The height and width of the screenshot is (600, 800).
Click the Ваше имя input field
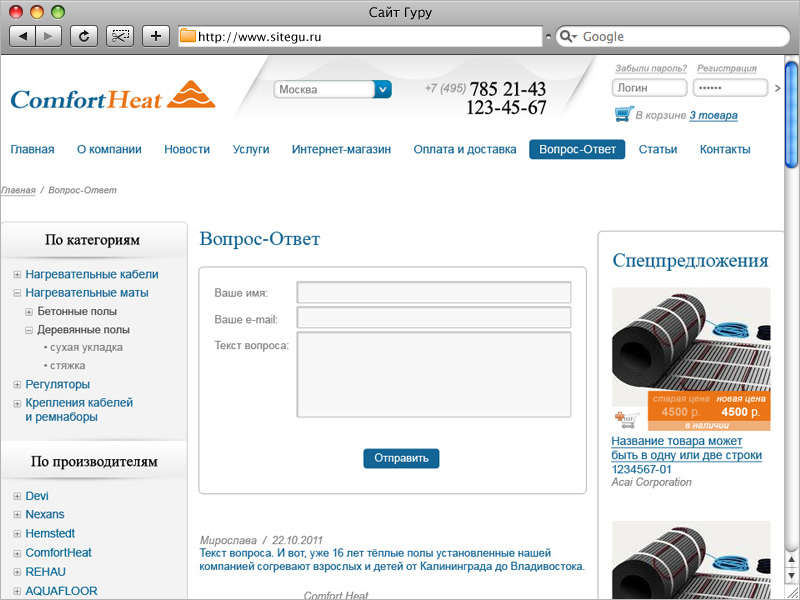[434, 292]
